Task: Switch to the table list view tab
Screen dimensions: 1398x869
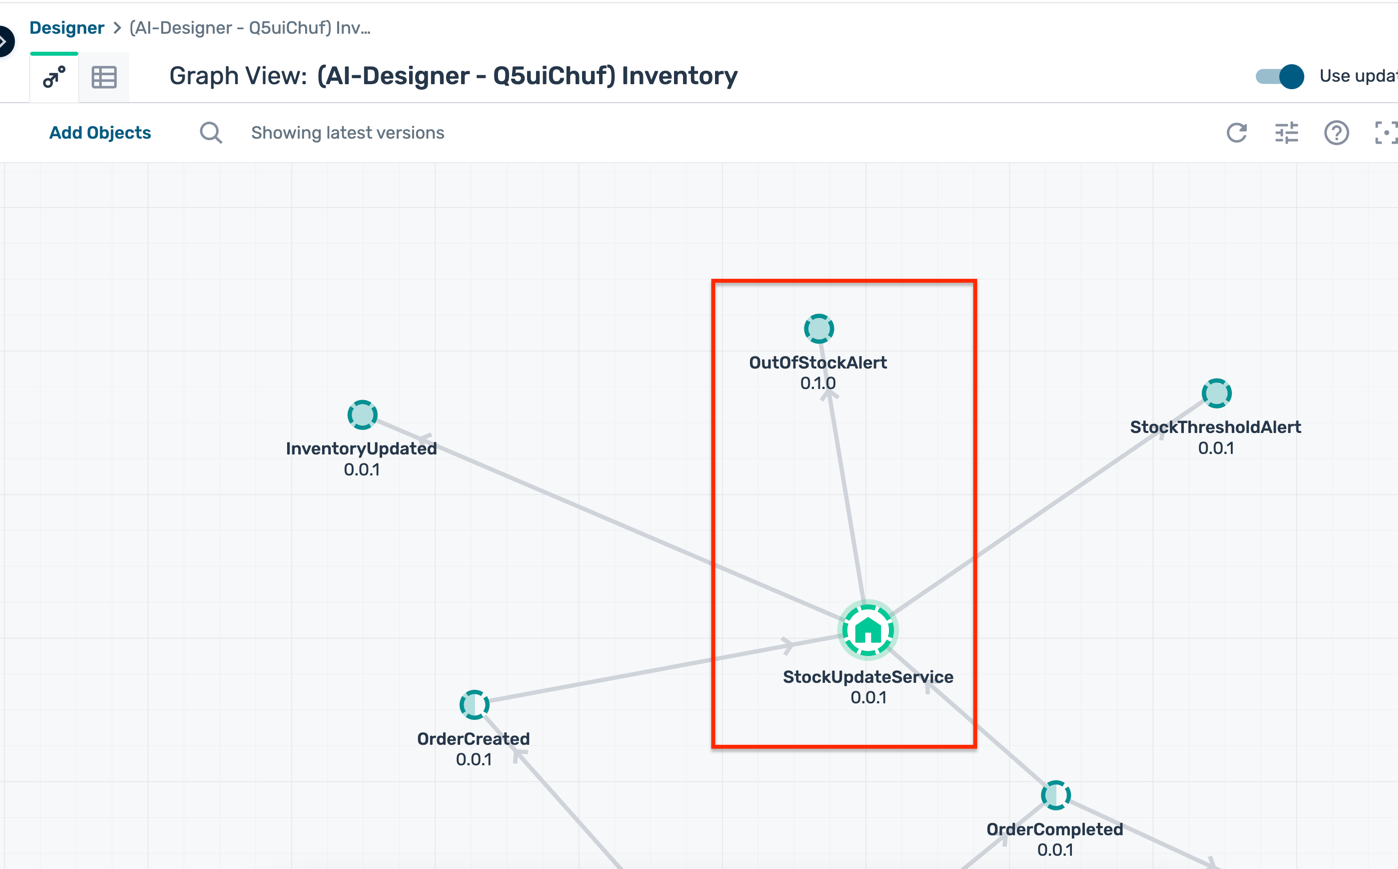Action: 104,77
